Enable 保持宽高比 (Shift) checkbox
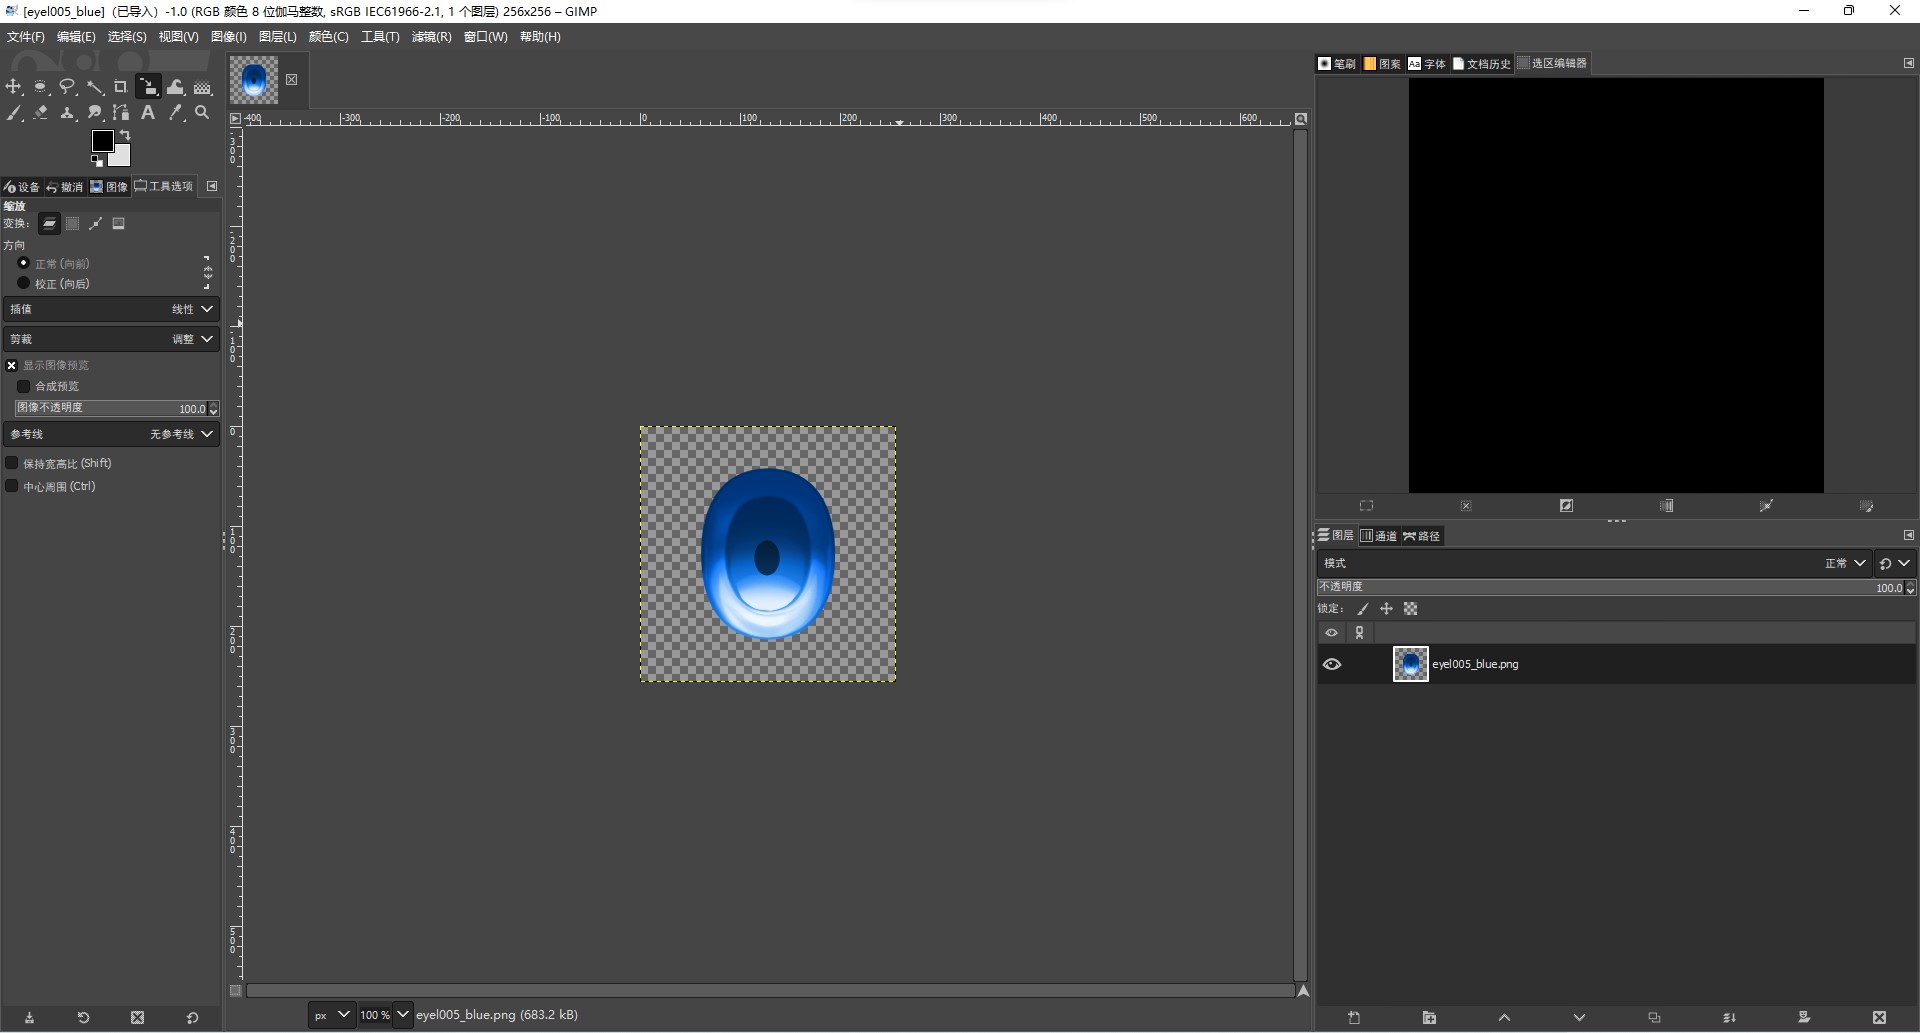Viewport: 1920px width, 1033px height. point(12,463)
